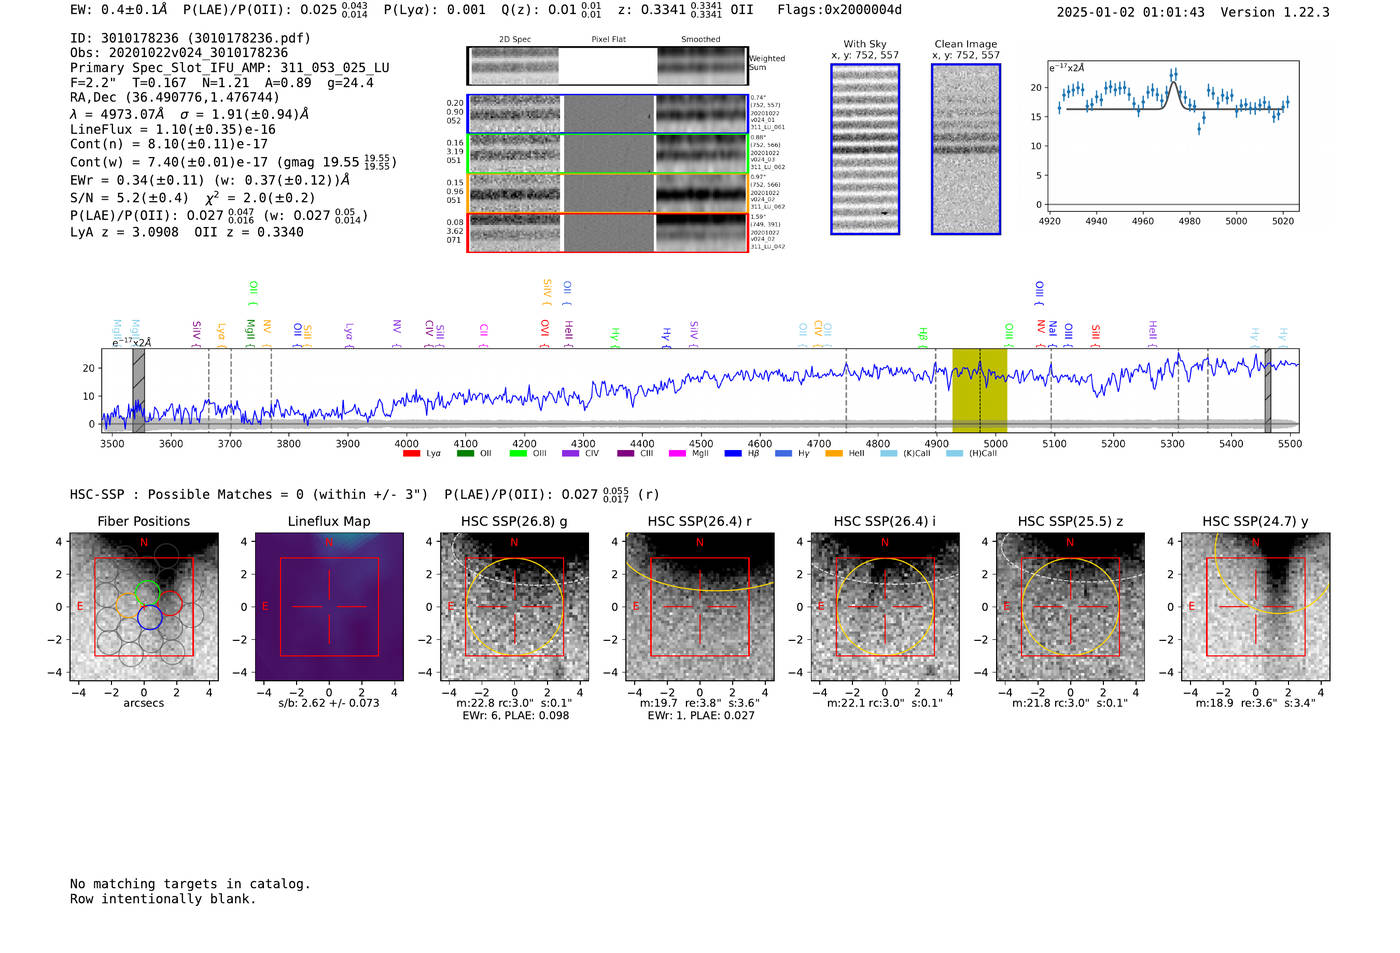Select the green-bordered 2D spectrum fiber row
Image resolution: width=1400 pixels, height=953 pixels.
click(607, 153)
